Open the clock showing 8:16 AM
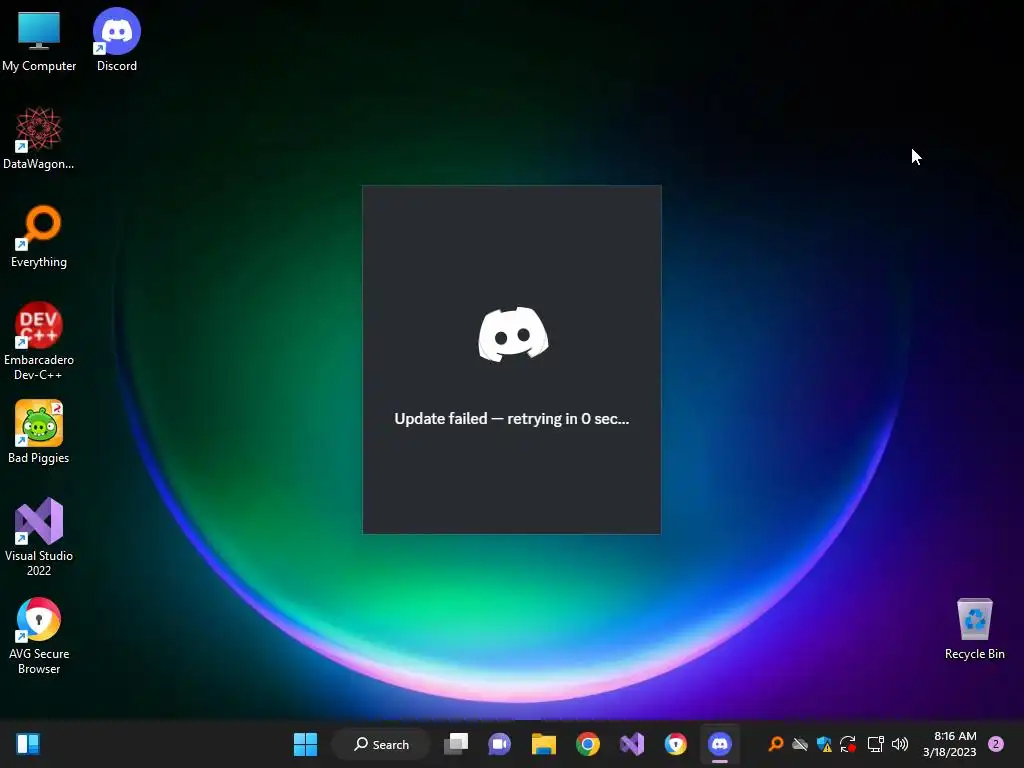Image resolution: width=1024 pixels, height=768 pixels. tap(950, 744)
